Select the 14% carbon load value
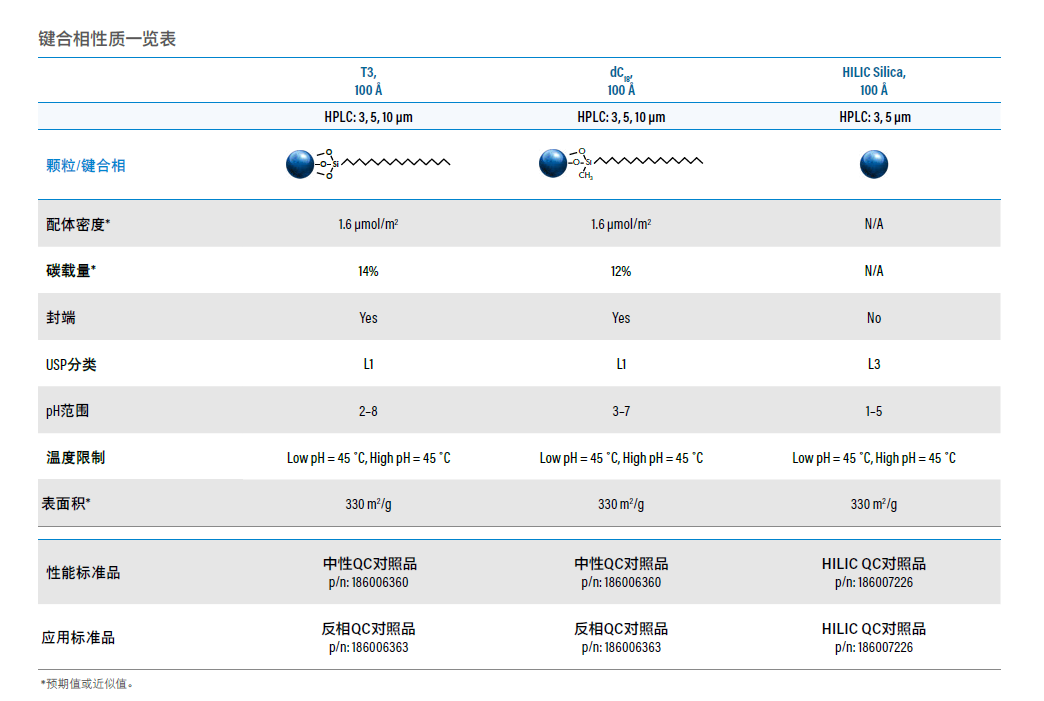 (368, 271)
